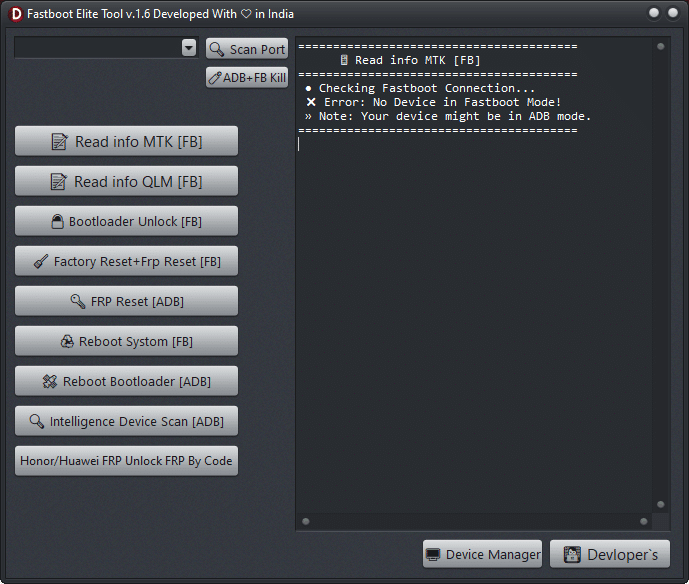Click the Read info QLM [FB] button

pos(126,181)
